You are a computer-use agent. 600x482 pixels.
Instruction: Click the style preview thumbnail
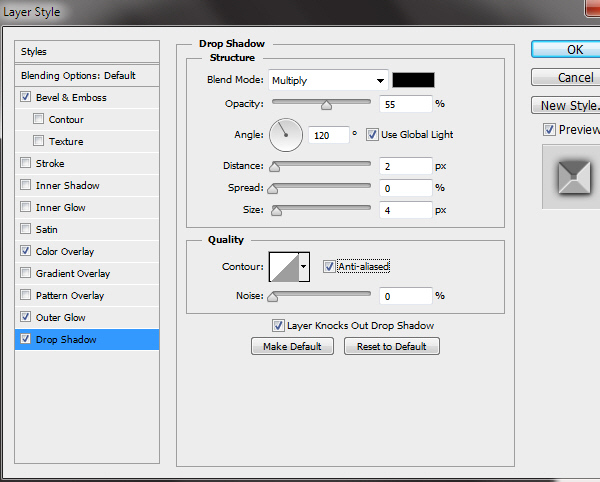click(x=570, y=176)
